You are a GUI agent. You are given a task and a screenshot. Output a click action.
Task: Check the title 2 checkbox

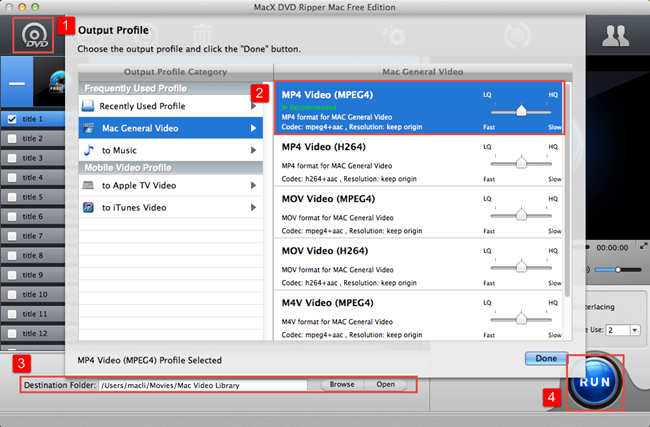click(x=12, y=138)
